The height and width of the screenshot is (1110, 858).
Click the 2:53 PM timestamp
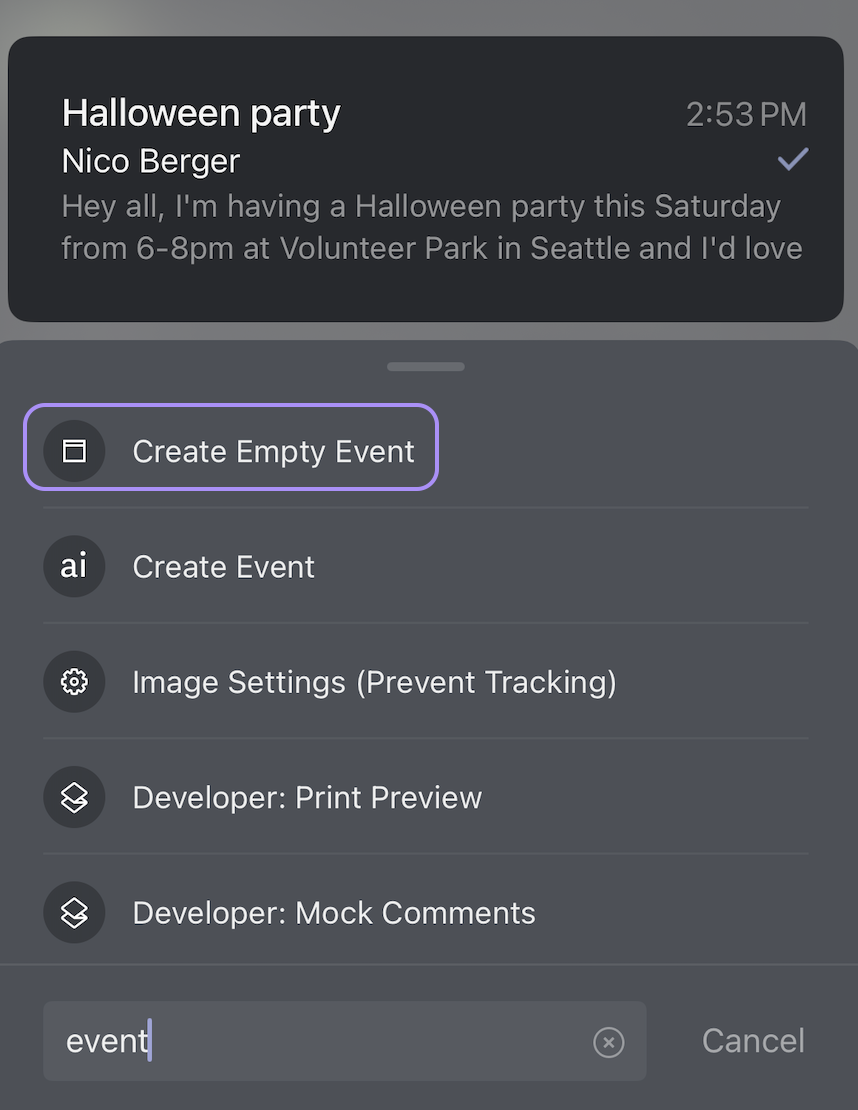(x=746, y=114)
